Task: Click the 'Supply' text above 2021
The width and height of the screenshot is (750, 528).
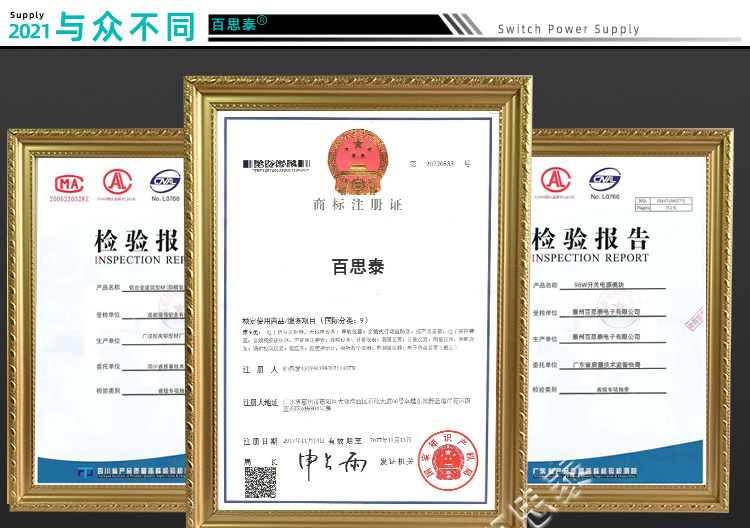Action: [x=27, y=15]
